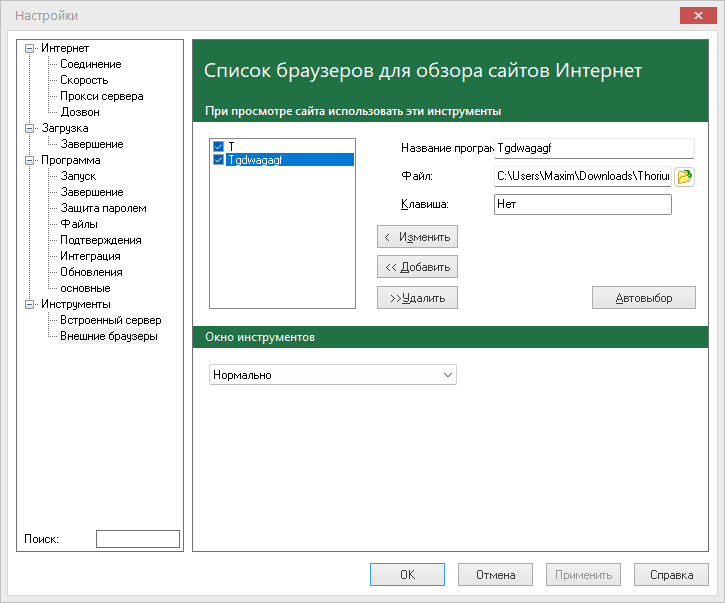Focus the Название программы input field

click(x=594, y=148)
